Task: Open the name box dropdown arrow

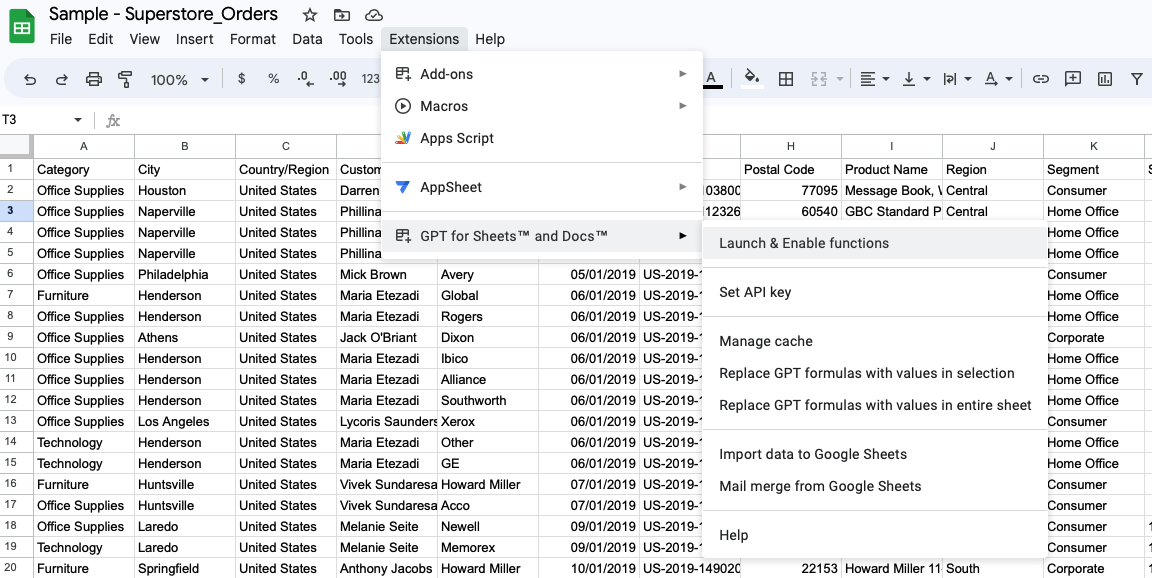Action: point(78,120)
